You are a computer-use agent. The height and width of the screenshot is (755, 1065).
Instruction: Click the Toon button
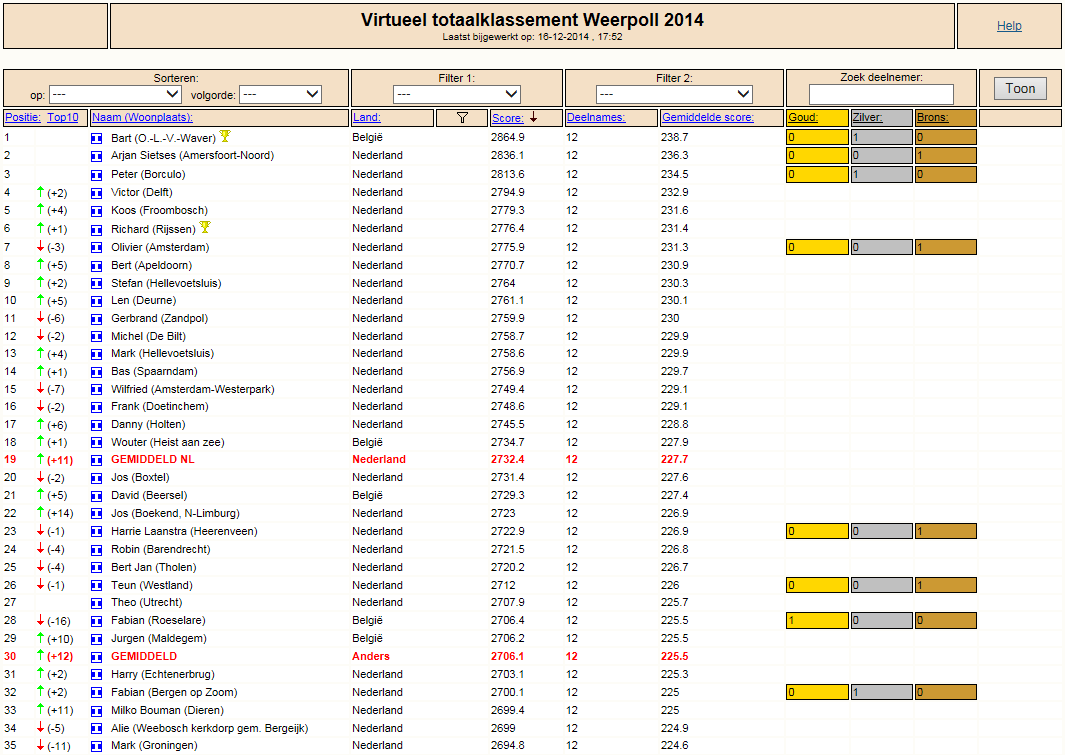pos(1020,88)
